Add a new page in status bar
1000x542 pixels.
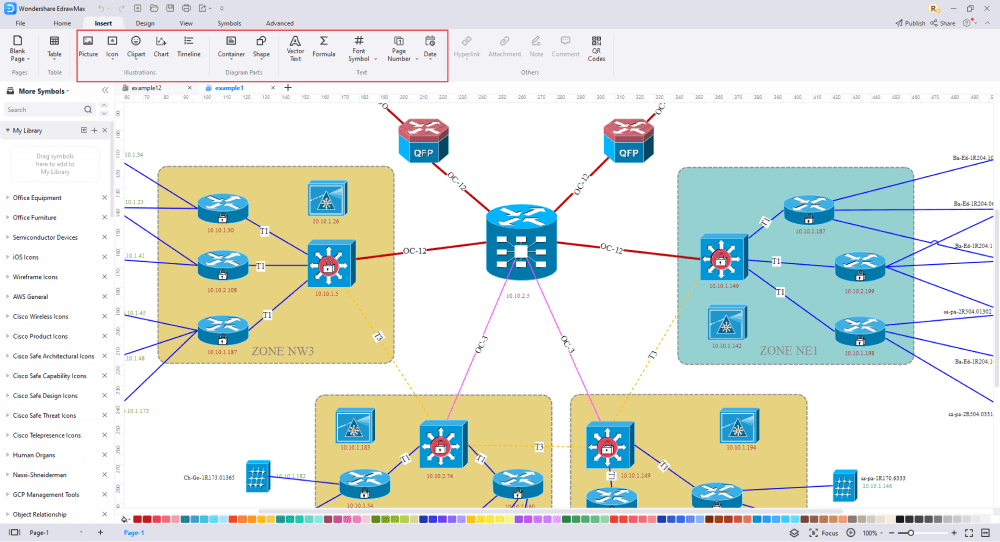[100, 532]
